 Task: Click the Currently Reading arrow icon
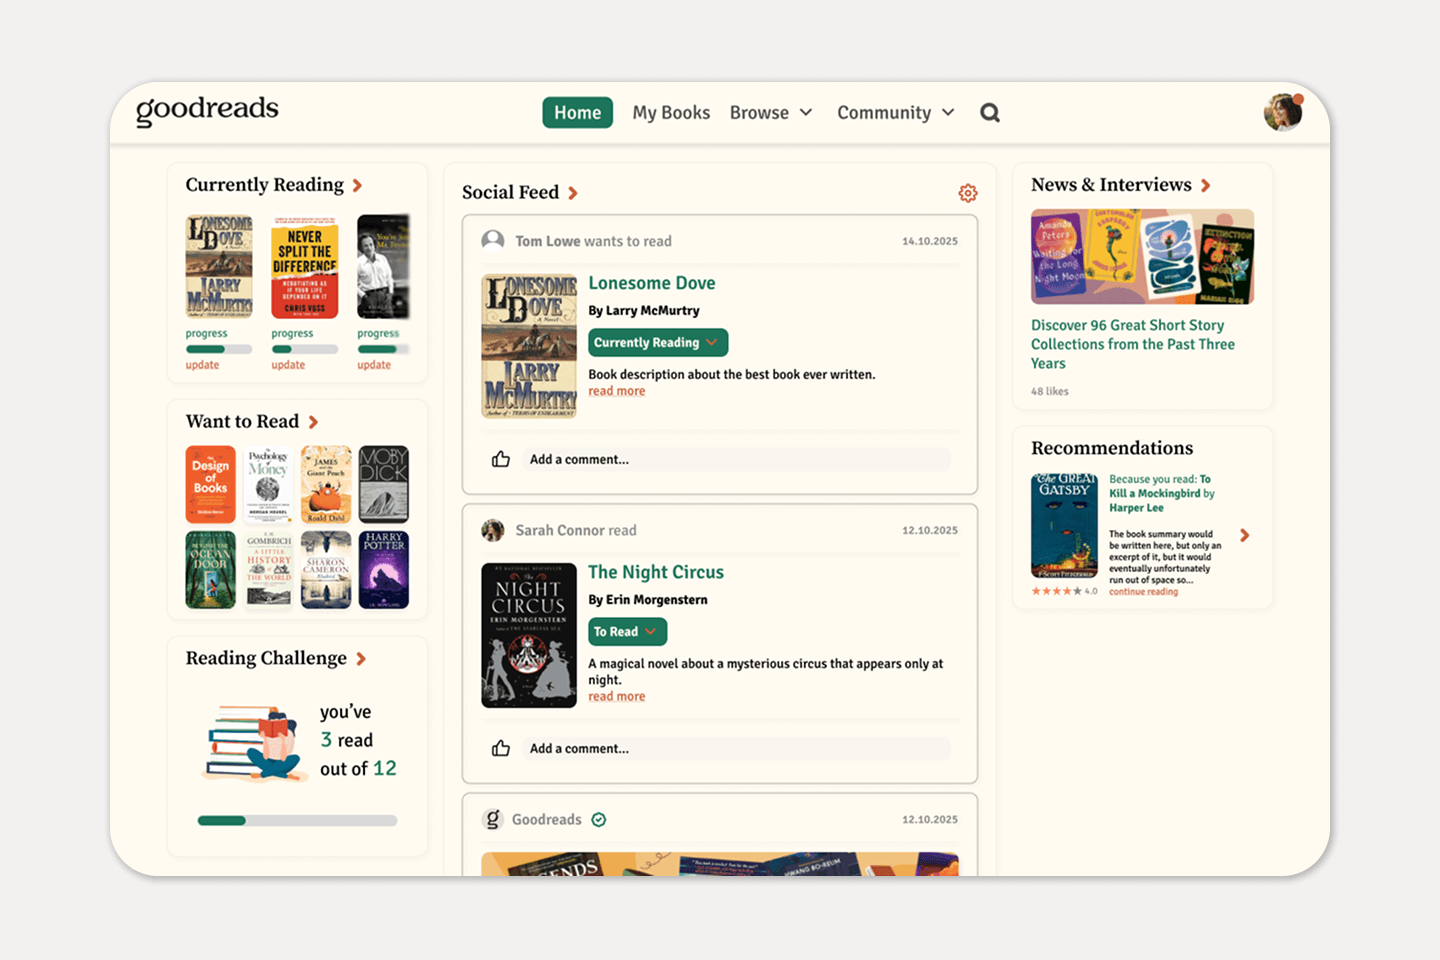357,186
